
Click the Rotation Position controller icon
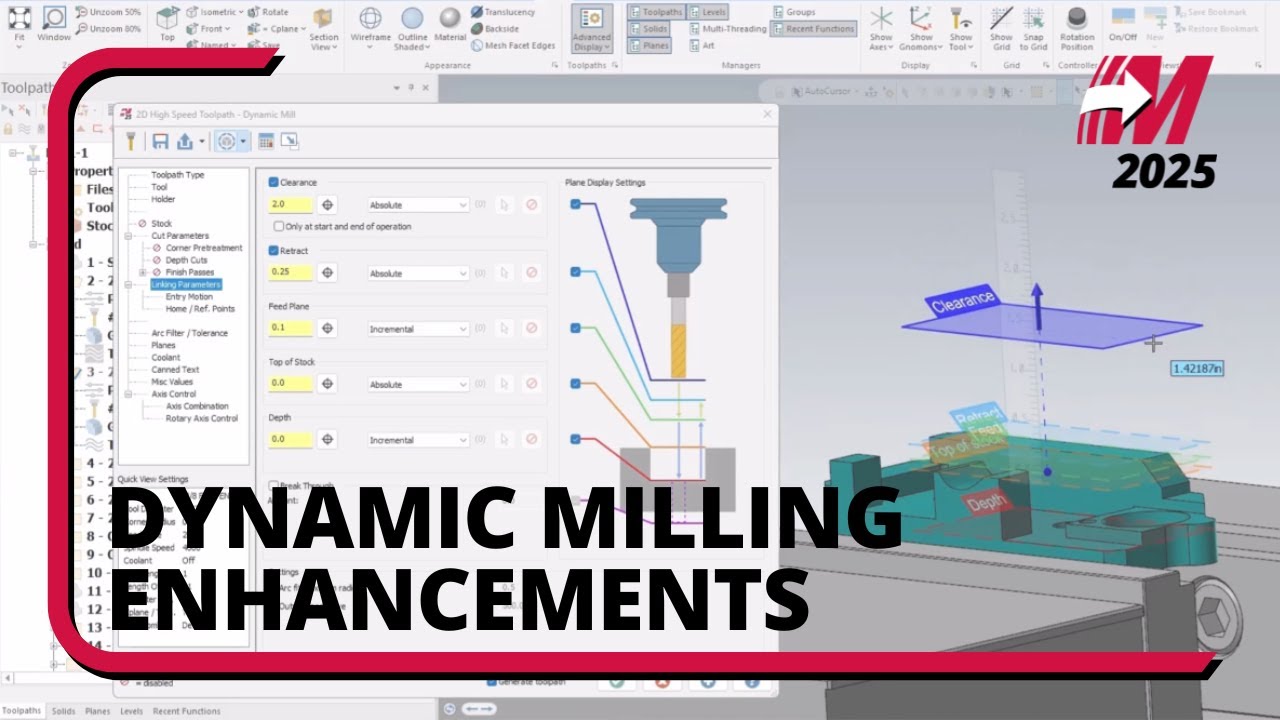(x=1077, y=18)
